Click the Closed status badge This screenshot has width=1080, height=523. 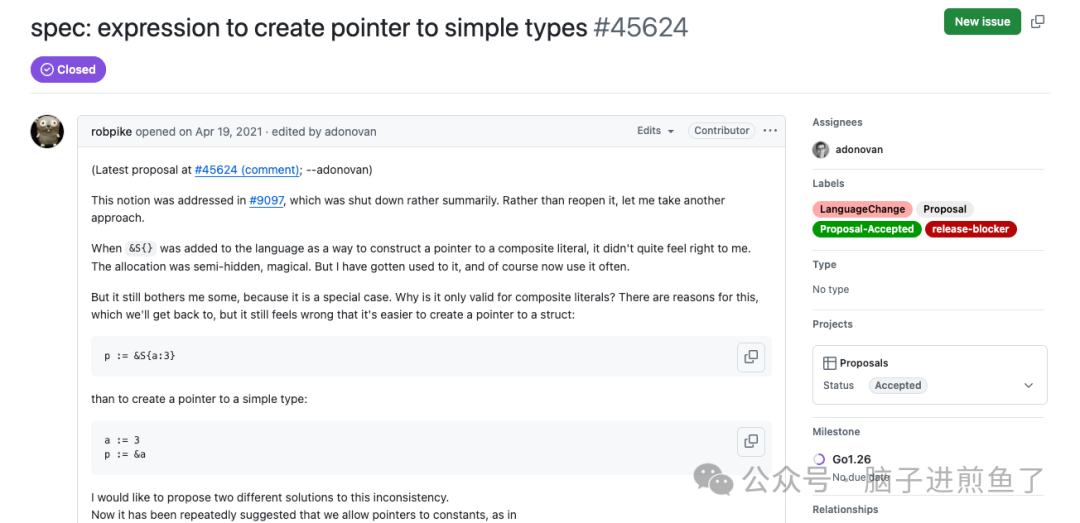[x=68, y=70]
